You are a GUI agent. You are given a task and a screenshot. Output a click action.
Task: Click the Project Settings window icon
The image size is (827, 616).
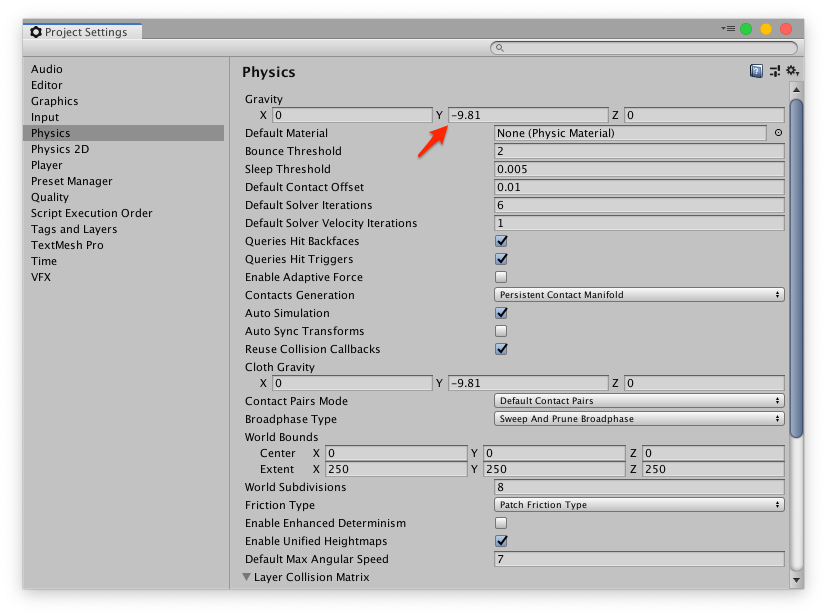click(x=36, y=31)
